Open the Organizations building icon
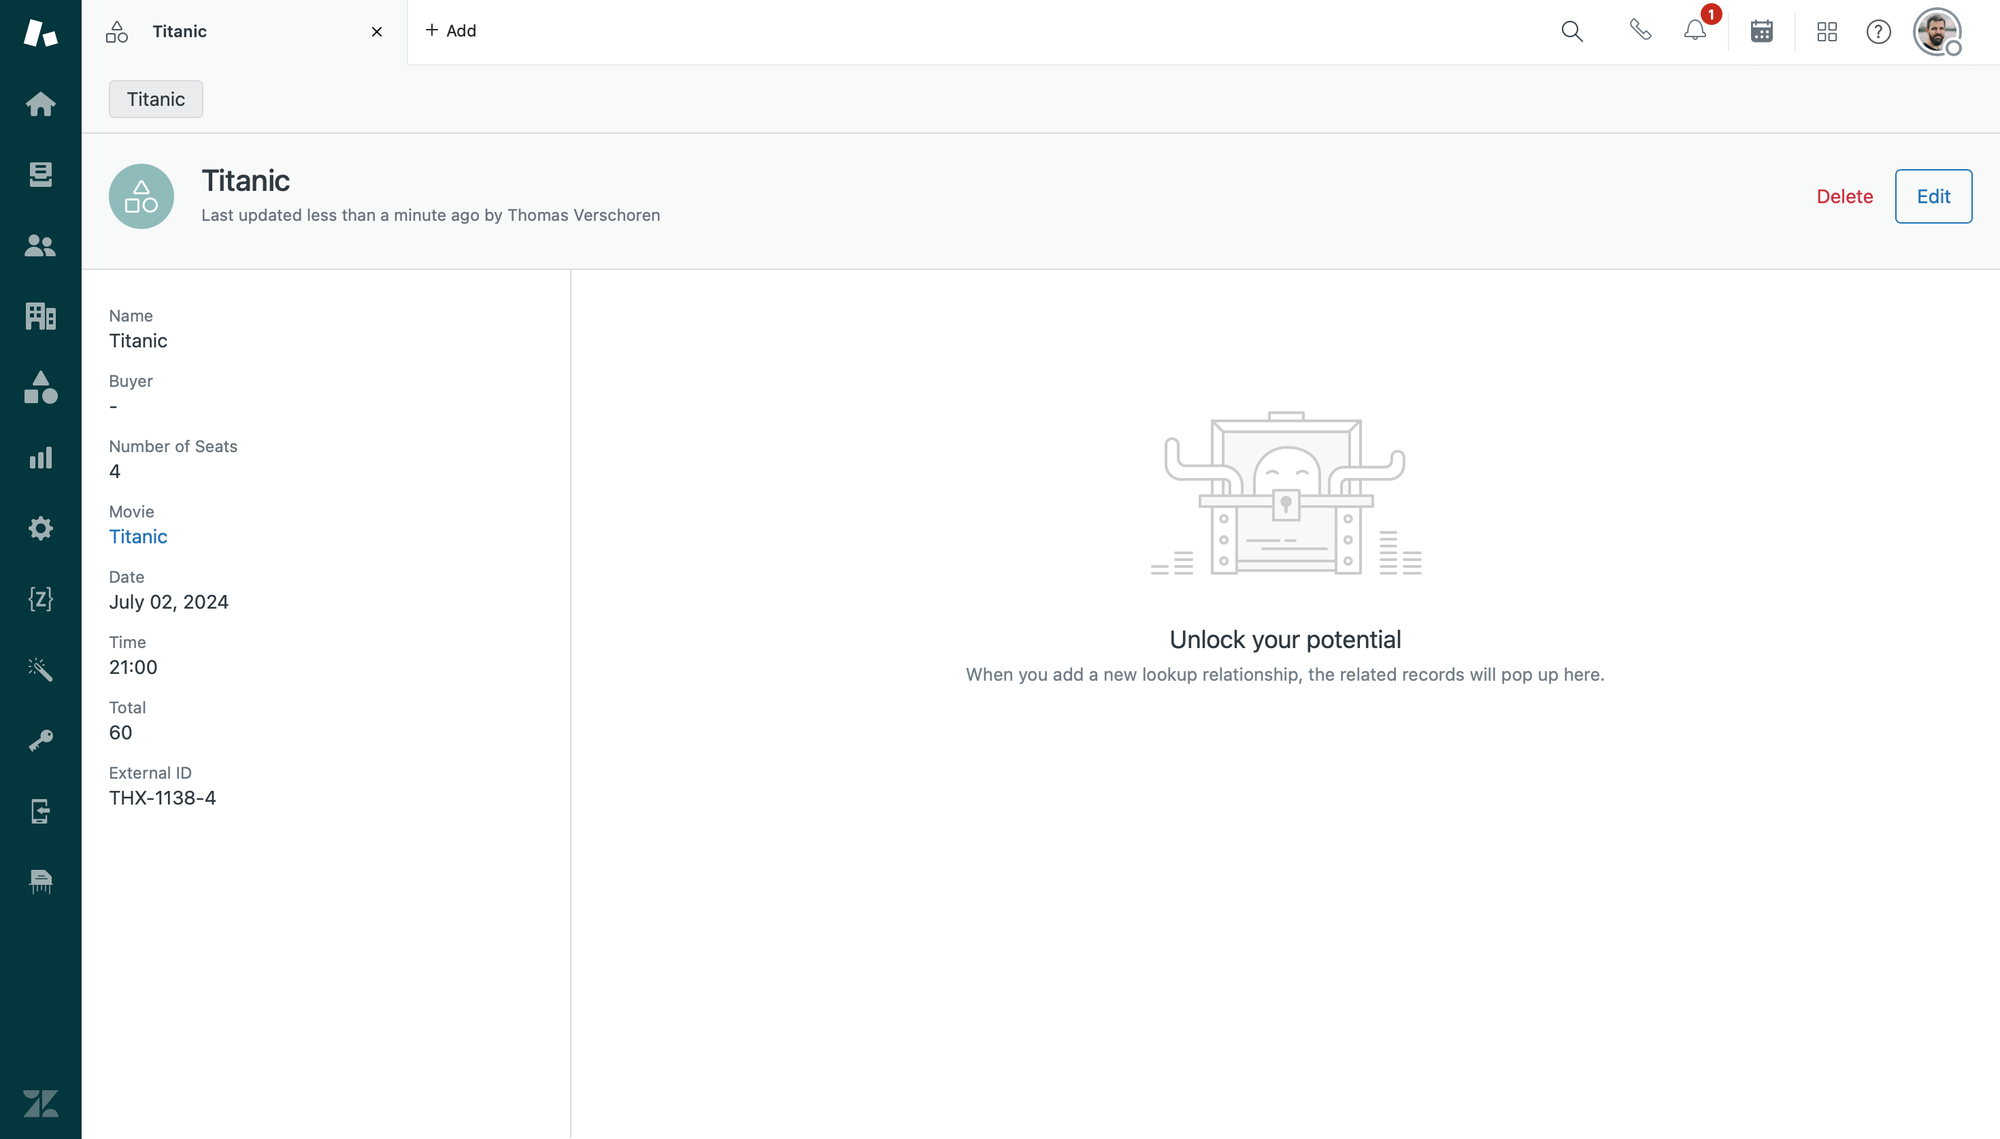 pos(40,316)
